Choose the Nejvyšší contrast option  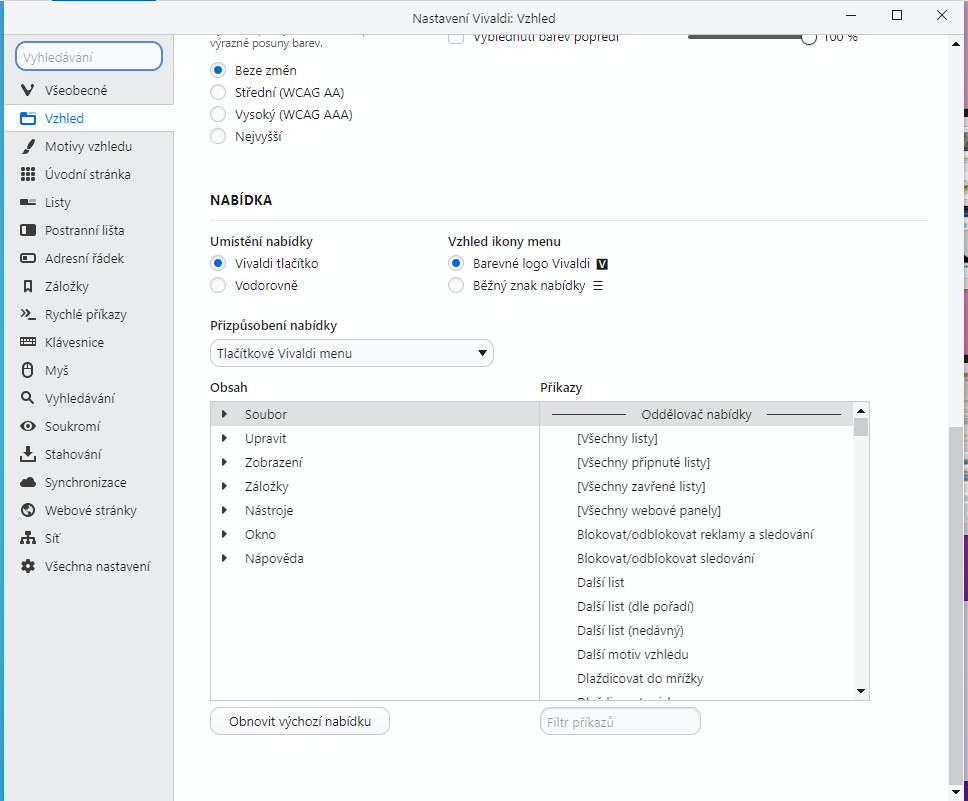pyautogui.click(x=218, y=136)
